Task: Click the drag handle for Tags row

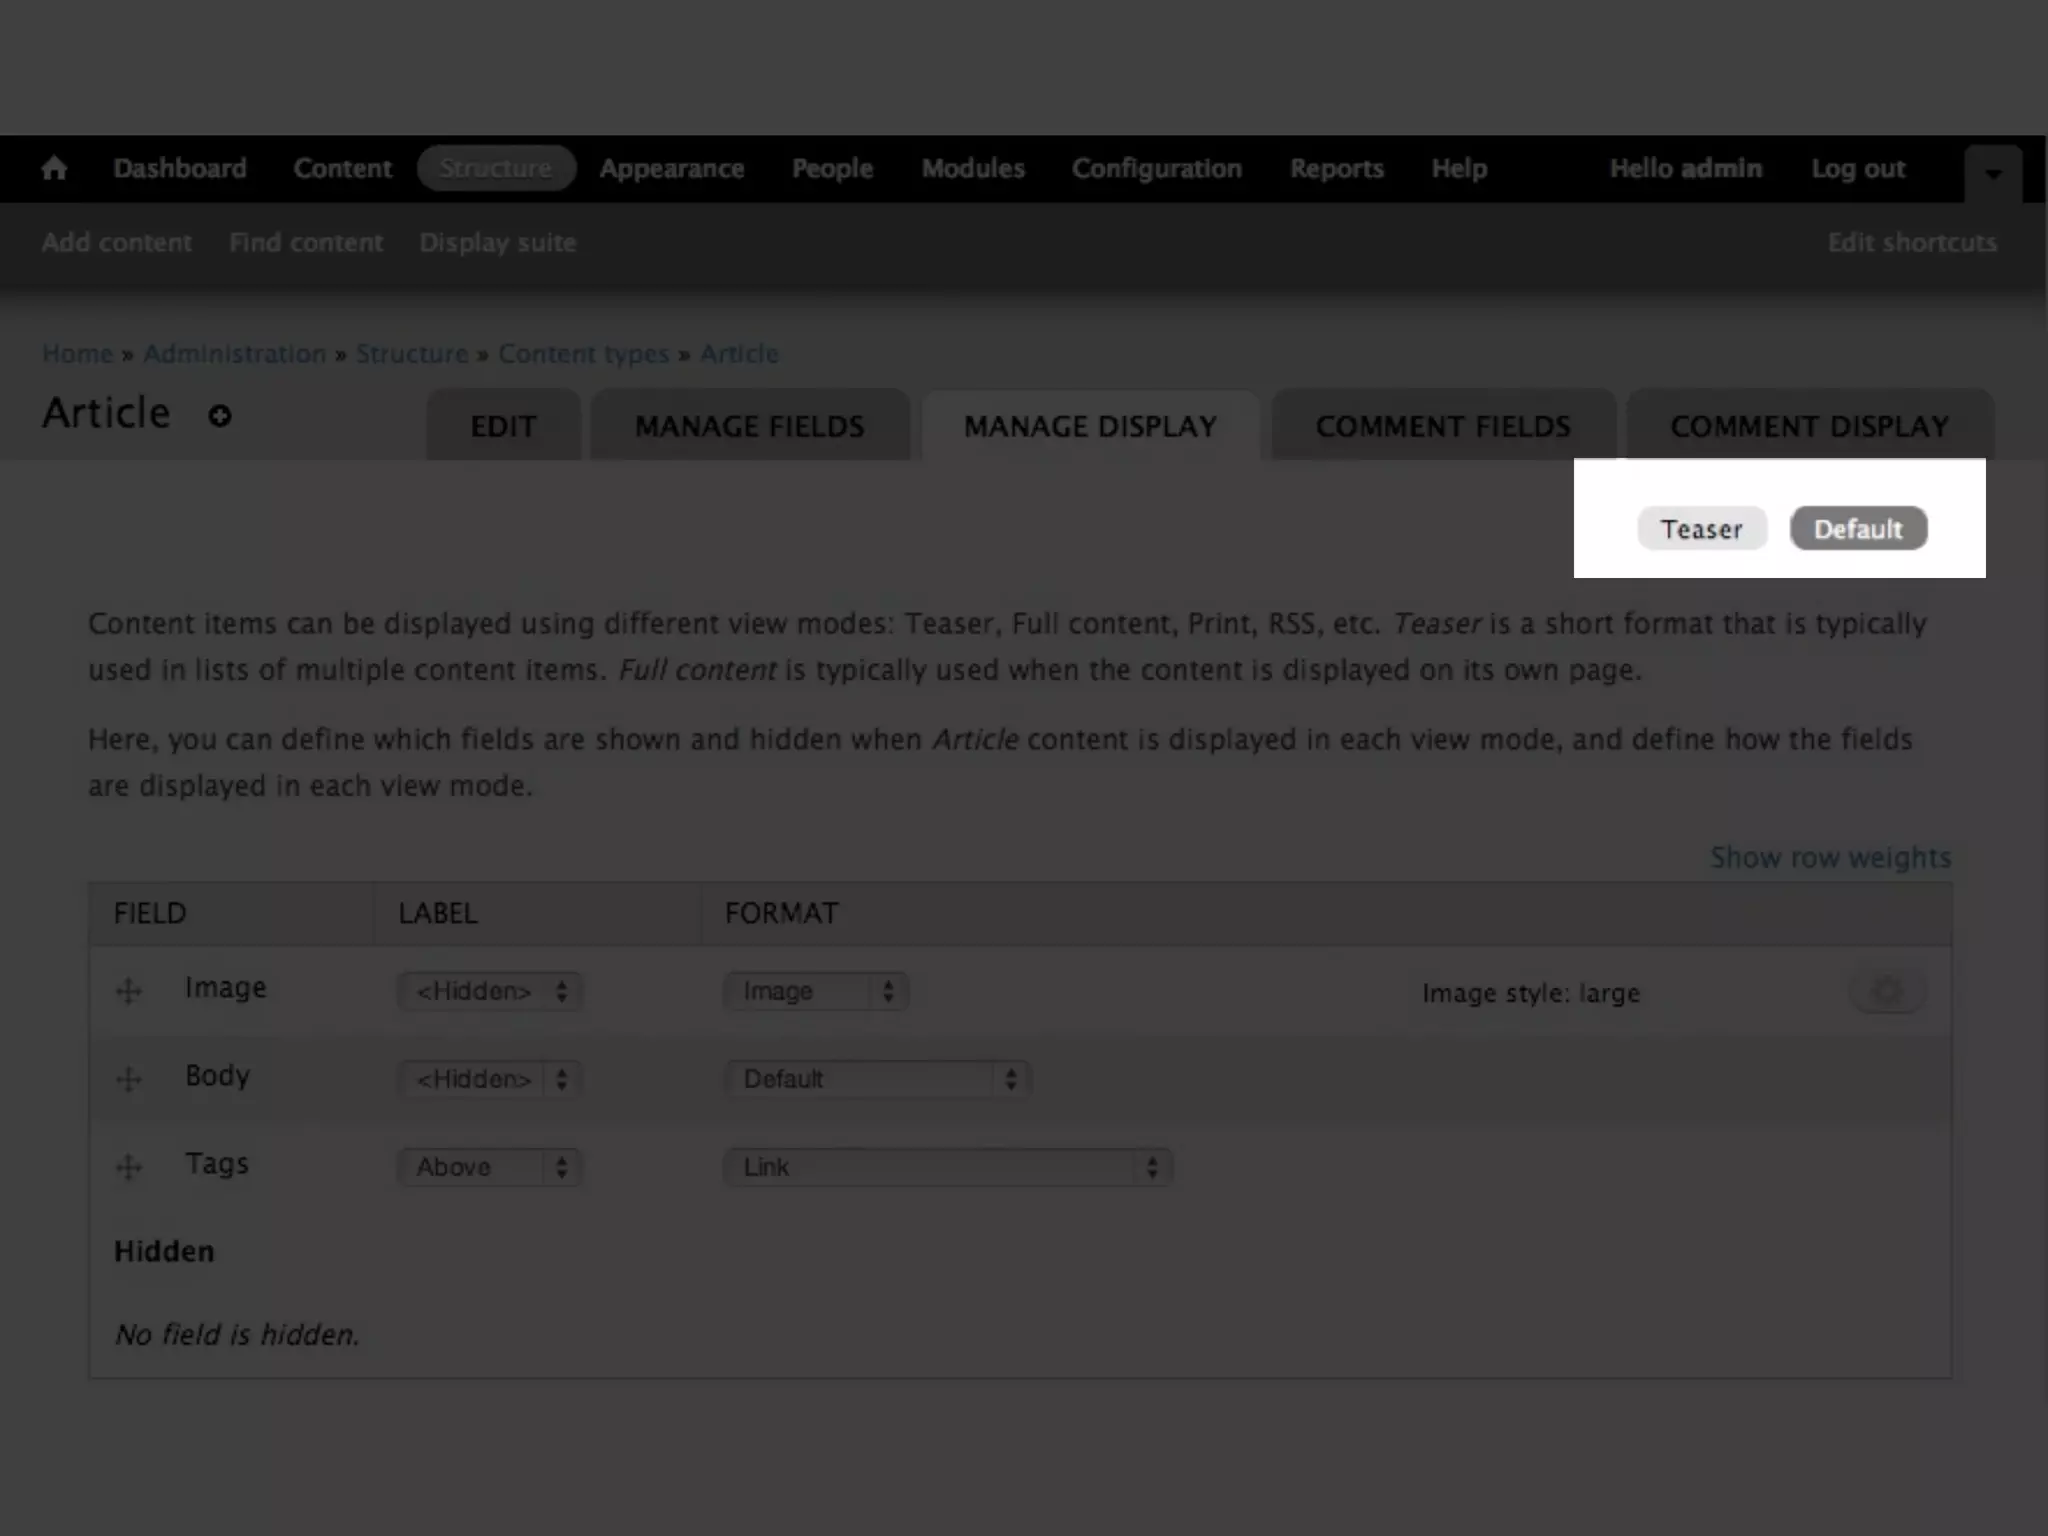Action: click(x=129, y=1167)
